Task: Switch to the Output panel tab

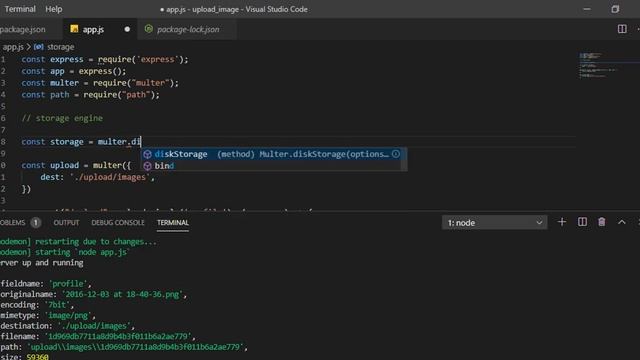Action: click(66, 222)
